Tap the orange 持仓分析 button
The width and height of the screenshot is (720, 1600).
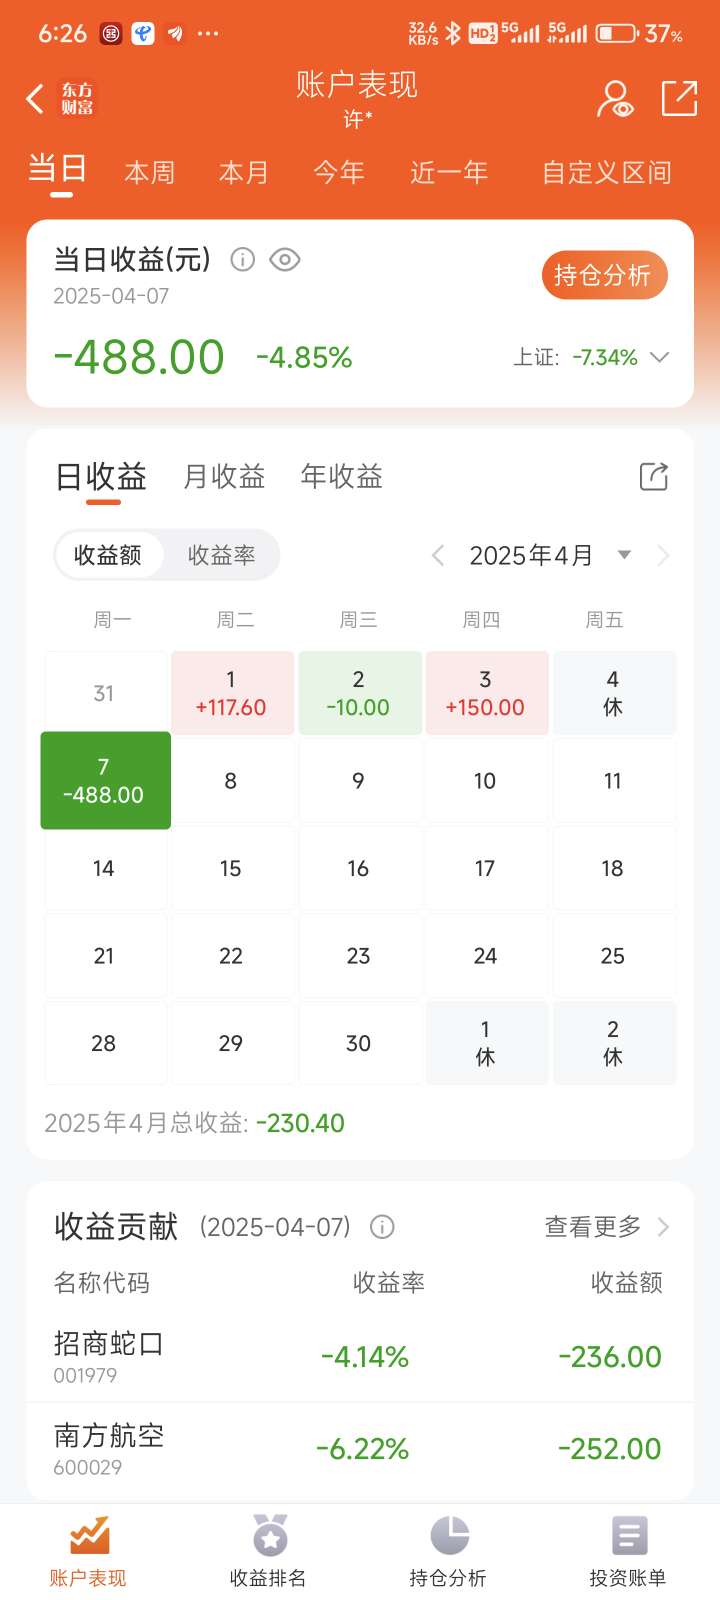click(x=604, y=275)
